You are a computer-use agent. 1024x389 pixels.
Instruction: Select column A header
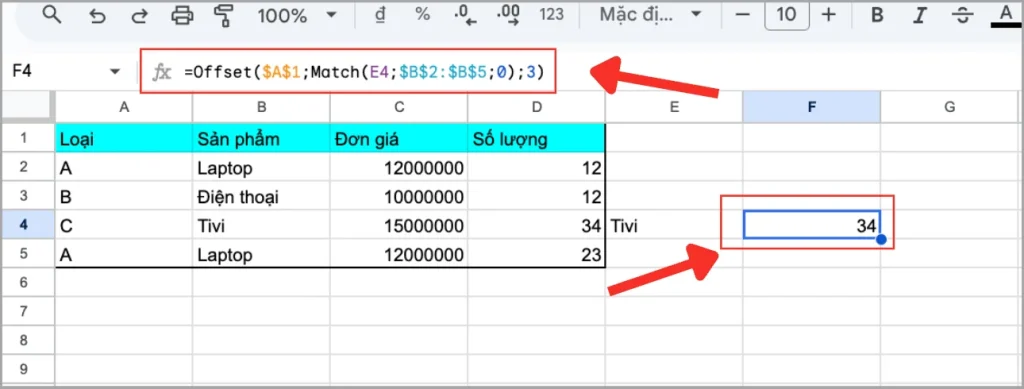[x=123, y=107]
